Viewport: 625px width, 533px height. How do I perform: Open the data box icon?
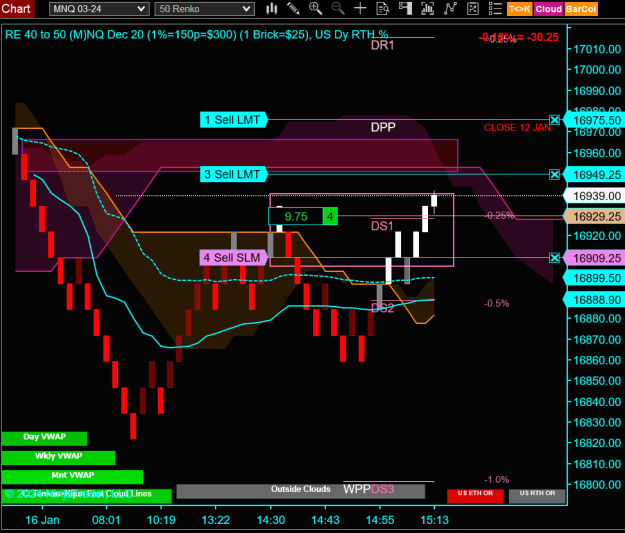382,9
